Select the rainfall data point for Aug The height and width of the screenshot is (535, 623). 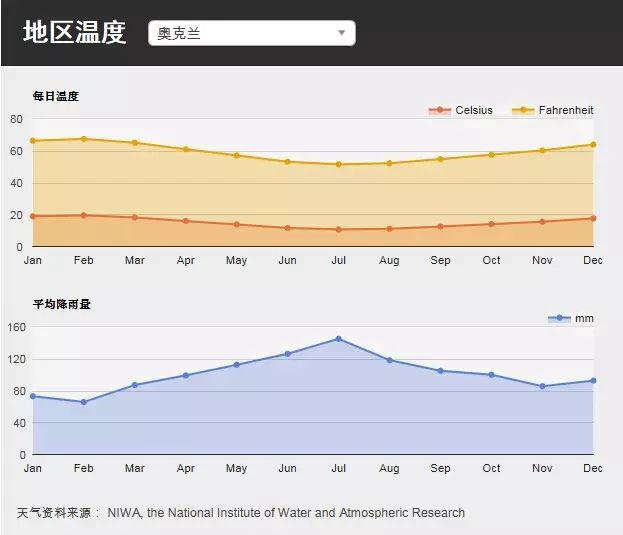click(x=389, y=360)
